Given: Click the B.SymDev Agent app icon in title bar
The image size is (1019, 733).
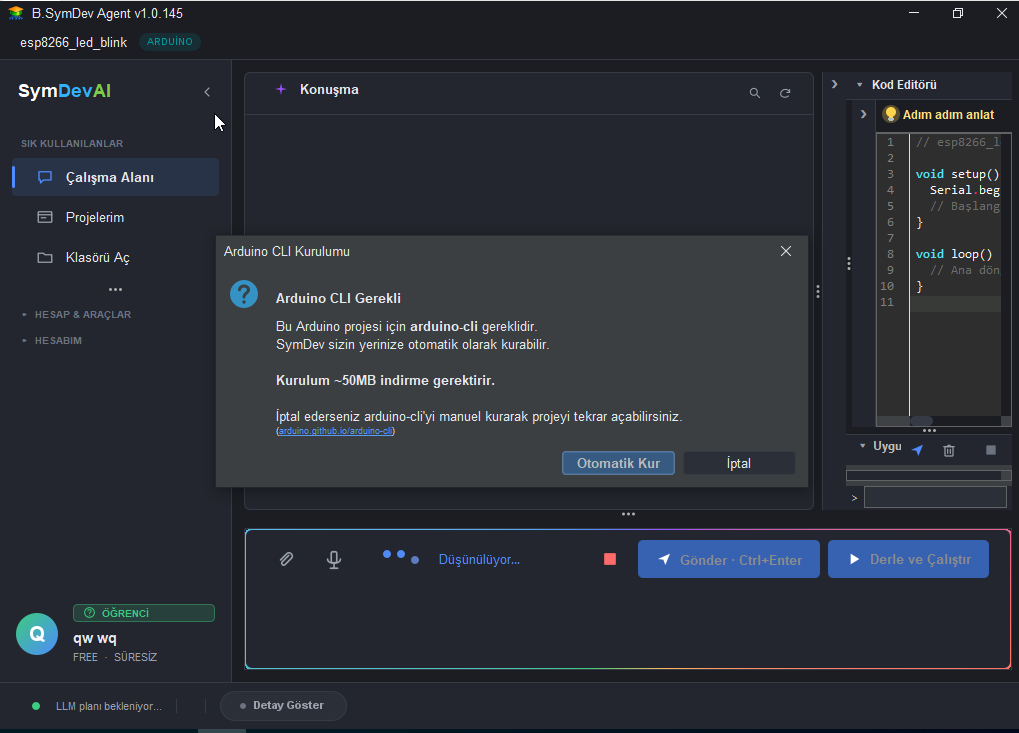Looking at the screenshot, I should 16,13.
